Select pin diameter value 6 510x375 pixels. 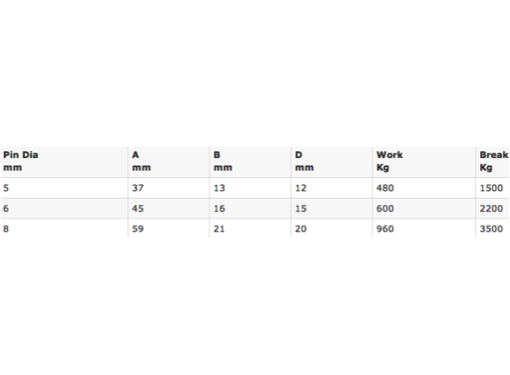(x=6, y=209)
